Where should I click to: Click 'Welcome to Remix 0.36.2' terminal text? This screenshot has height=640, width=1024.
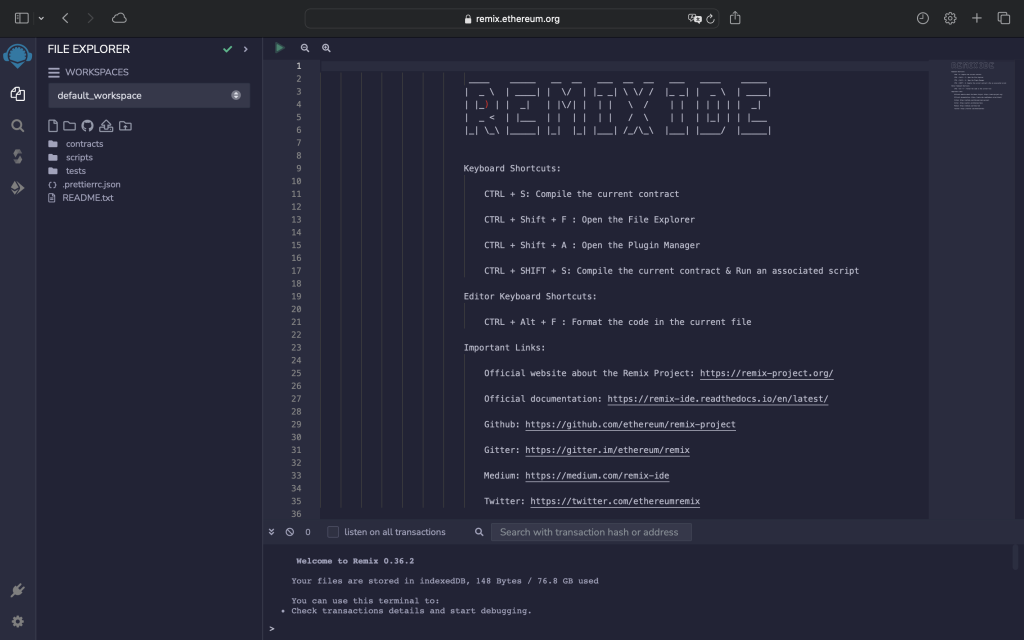click(355, 561)
